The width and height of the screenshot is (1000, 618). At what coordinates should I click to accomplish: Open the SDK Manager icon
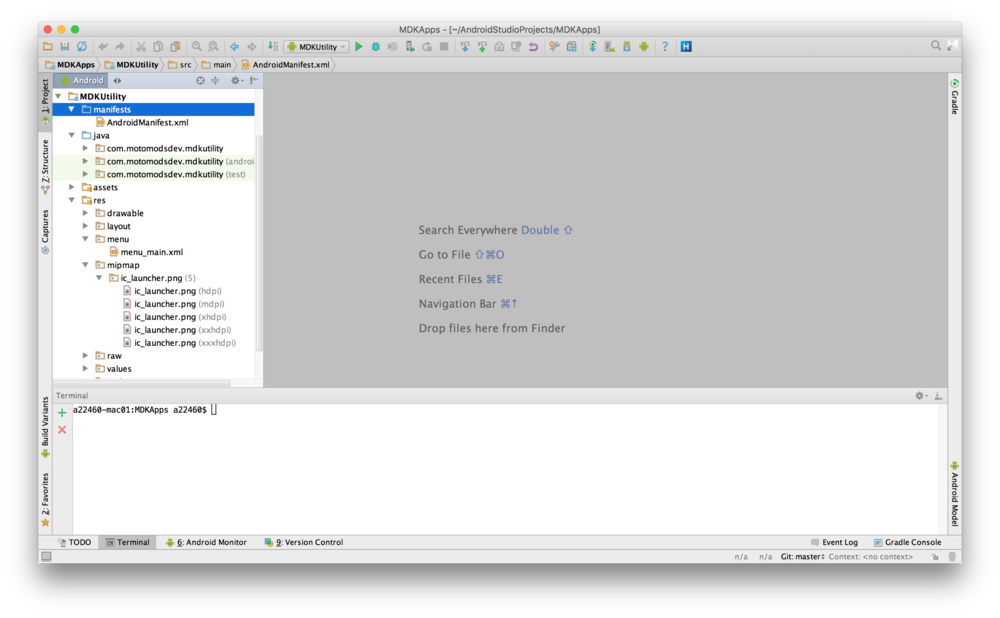627,47
